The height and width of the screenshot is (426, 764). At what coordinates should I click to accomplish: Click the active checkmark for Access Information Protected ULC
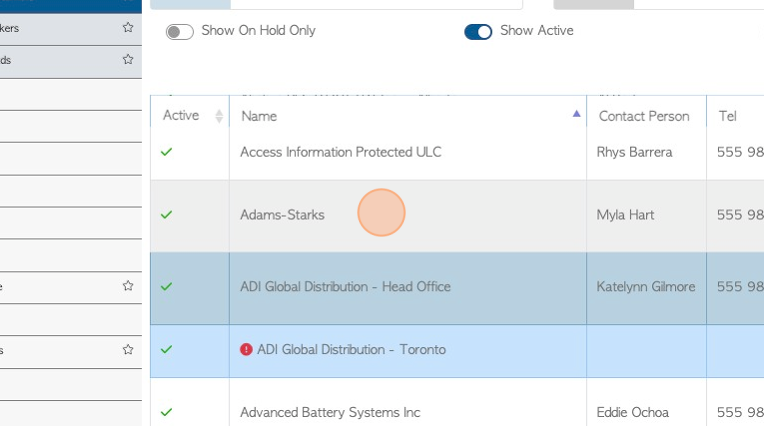point(167,152)
